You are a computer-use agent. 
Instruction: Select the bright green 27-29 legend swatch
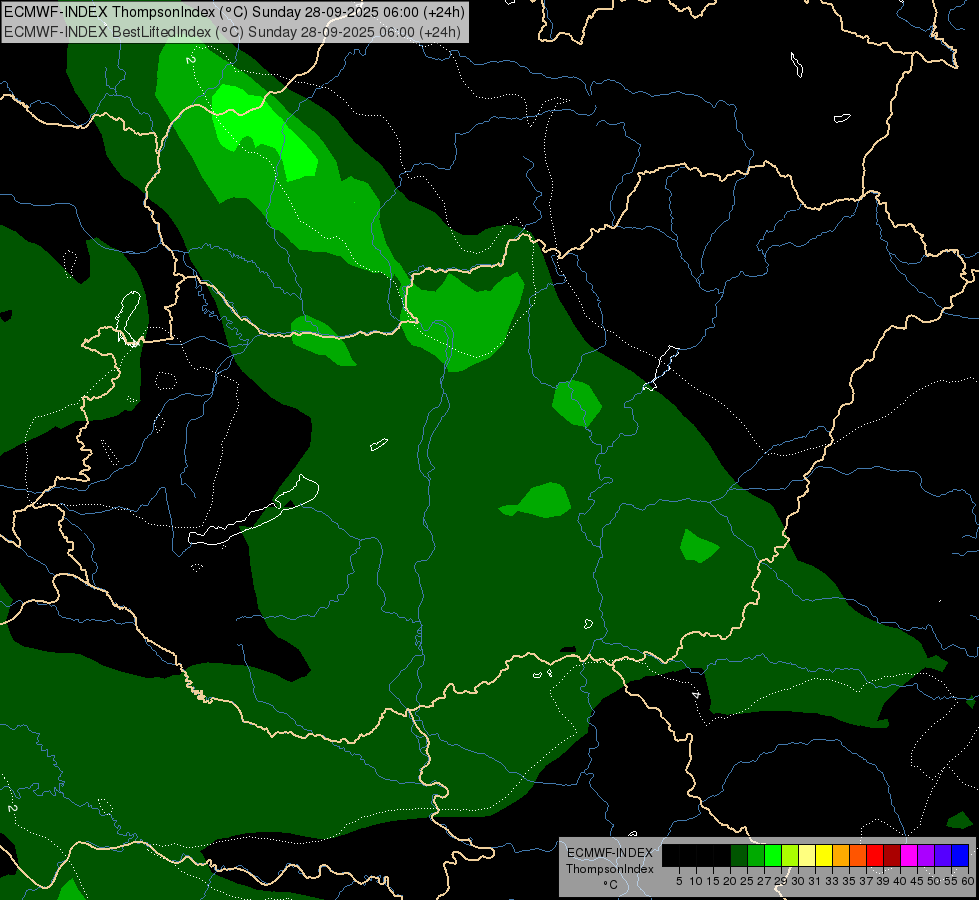[x=773, y=855]
